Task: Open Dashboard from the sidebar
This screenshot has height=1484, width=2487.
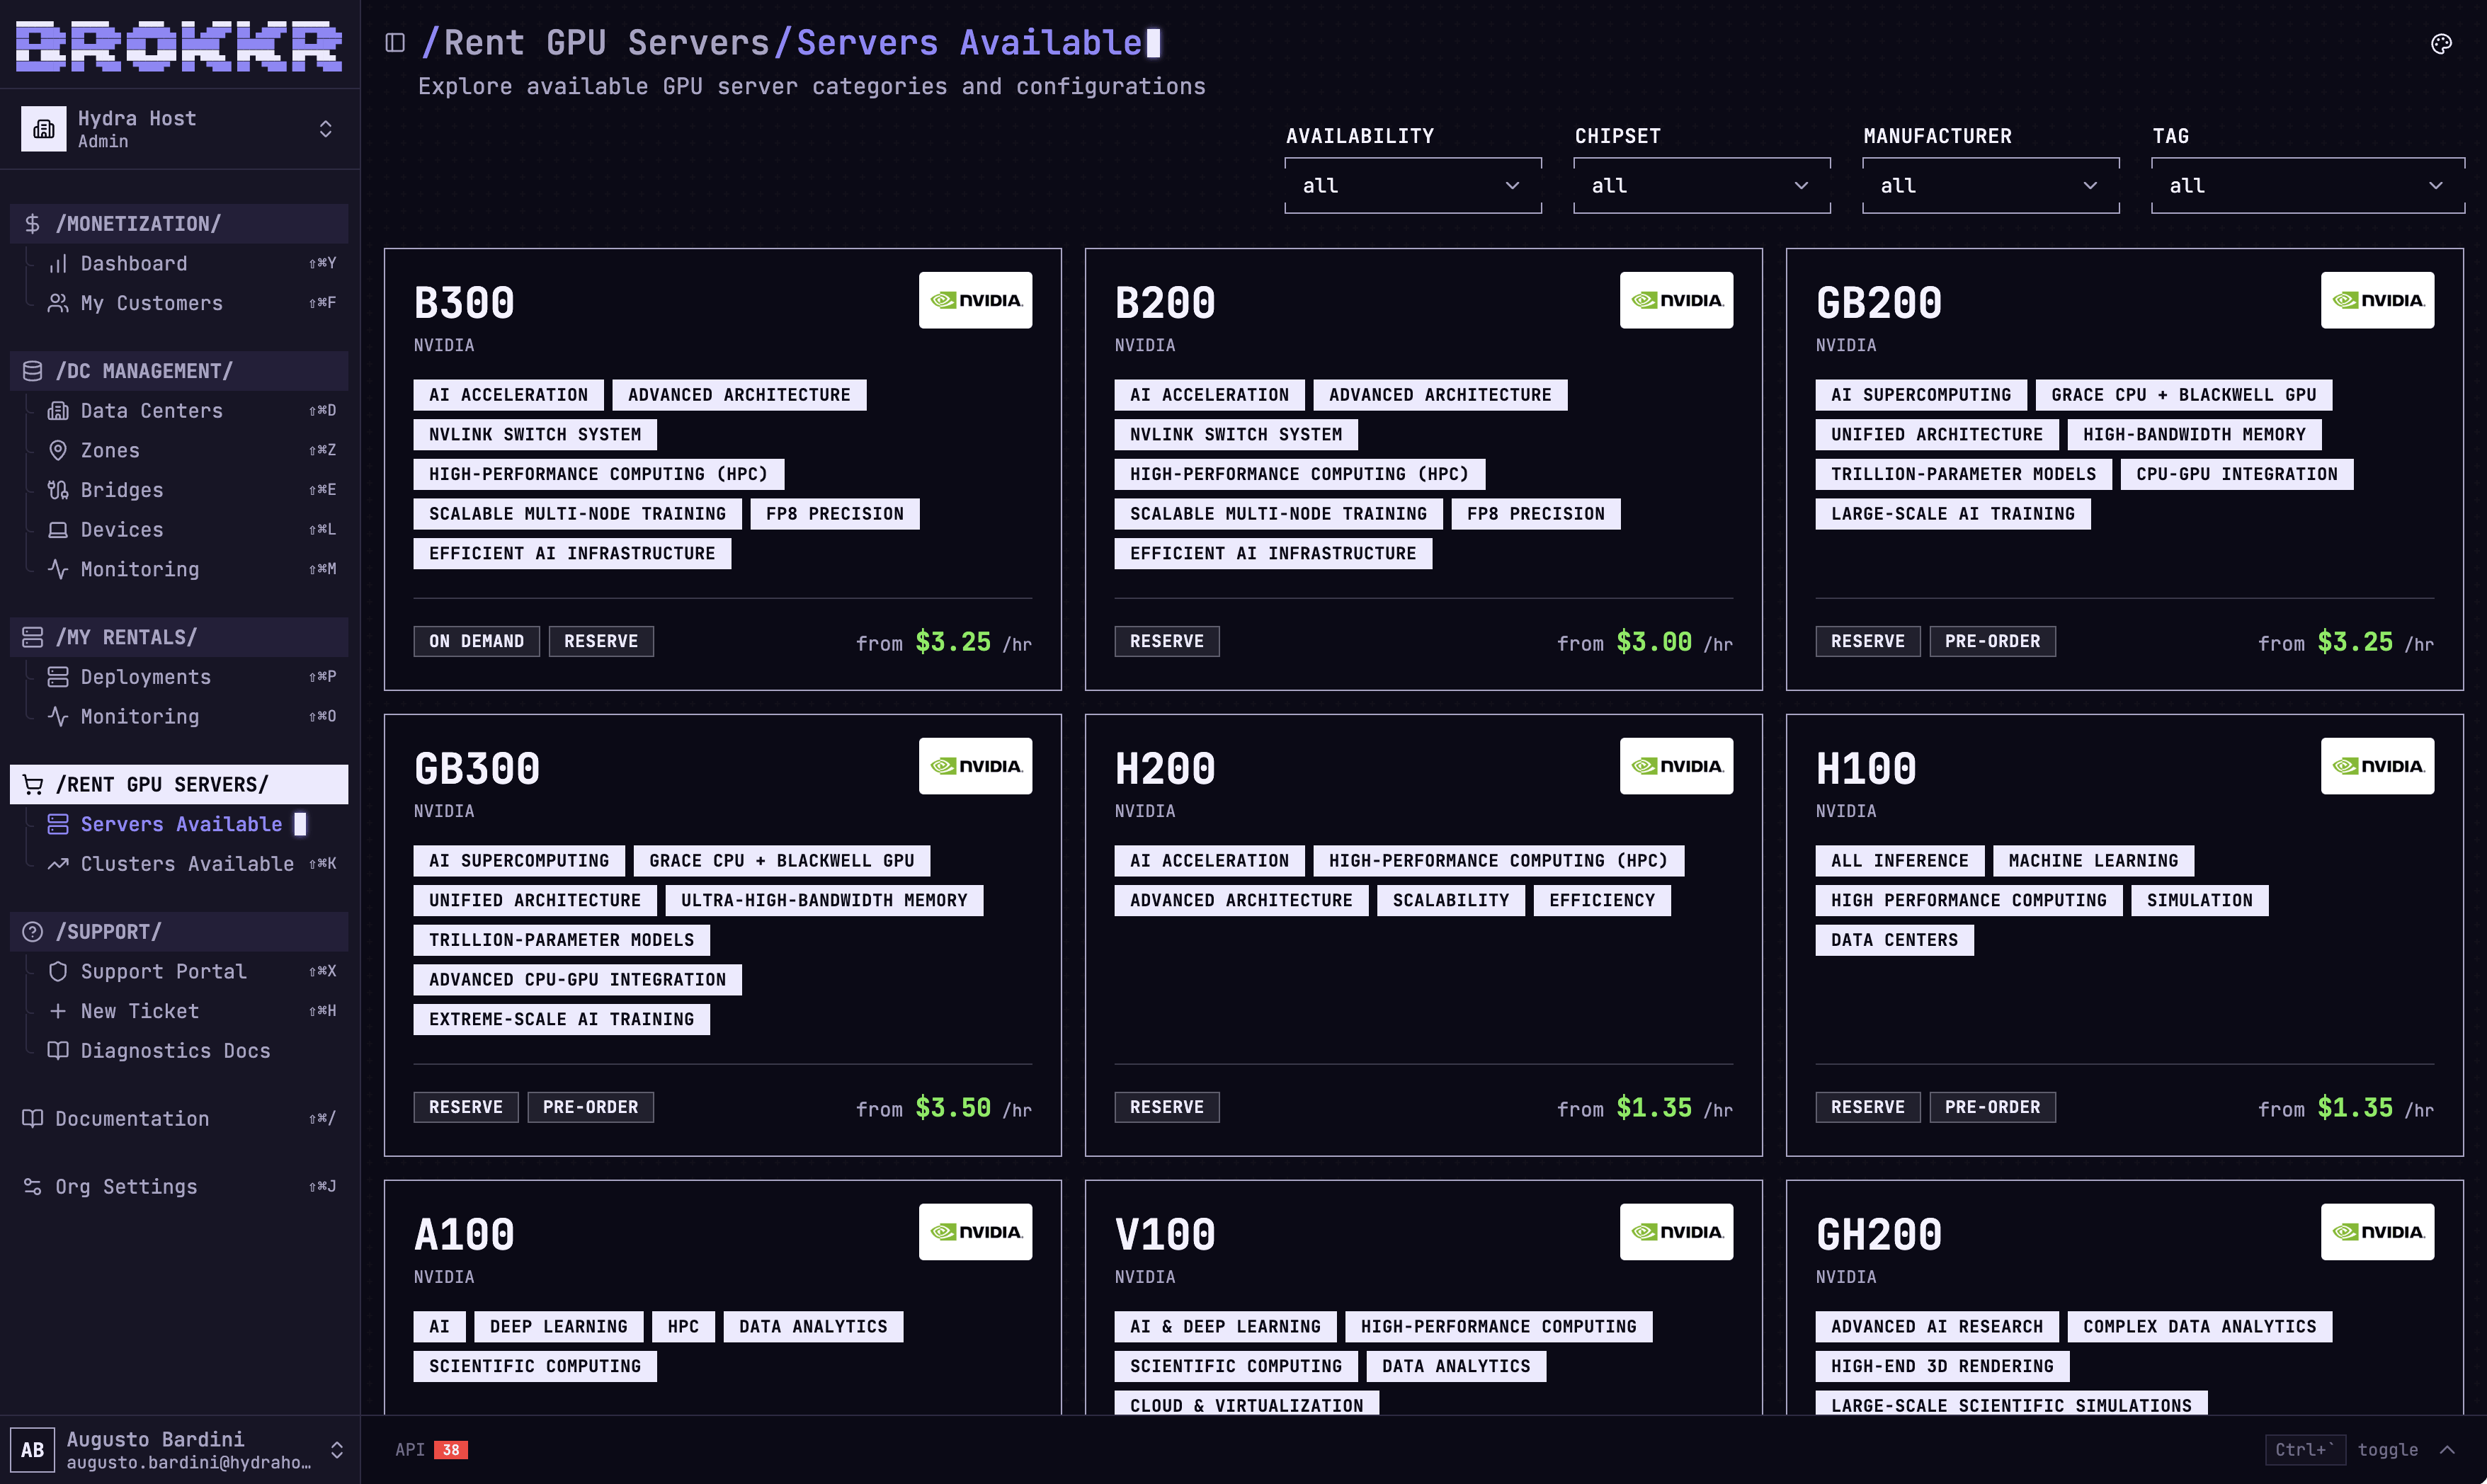Action: point(133,264)
